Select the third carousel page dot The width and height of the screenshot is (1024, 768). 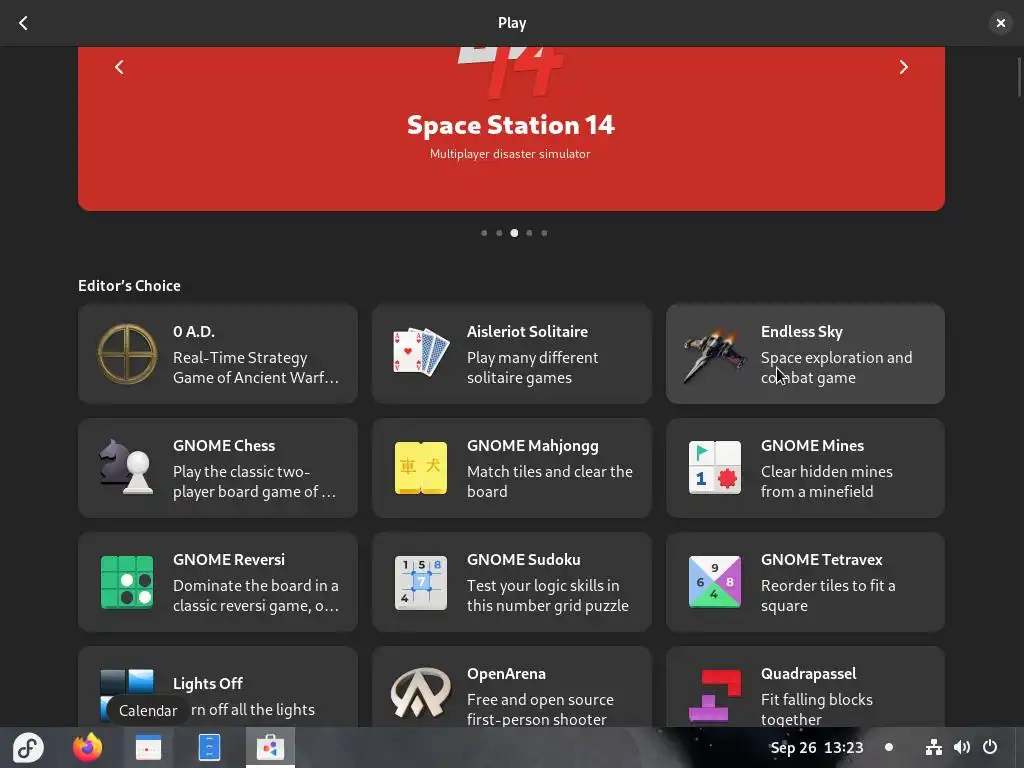514,233
